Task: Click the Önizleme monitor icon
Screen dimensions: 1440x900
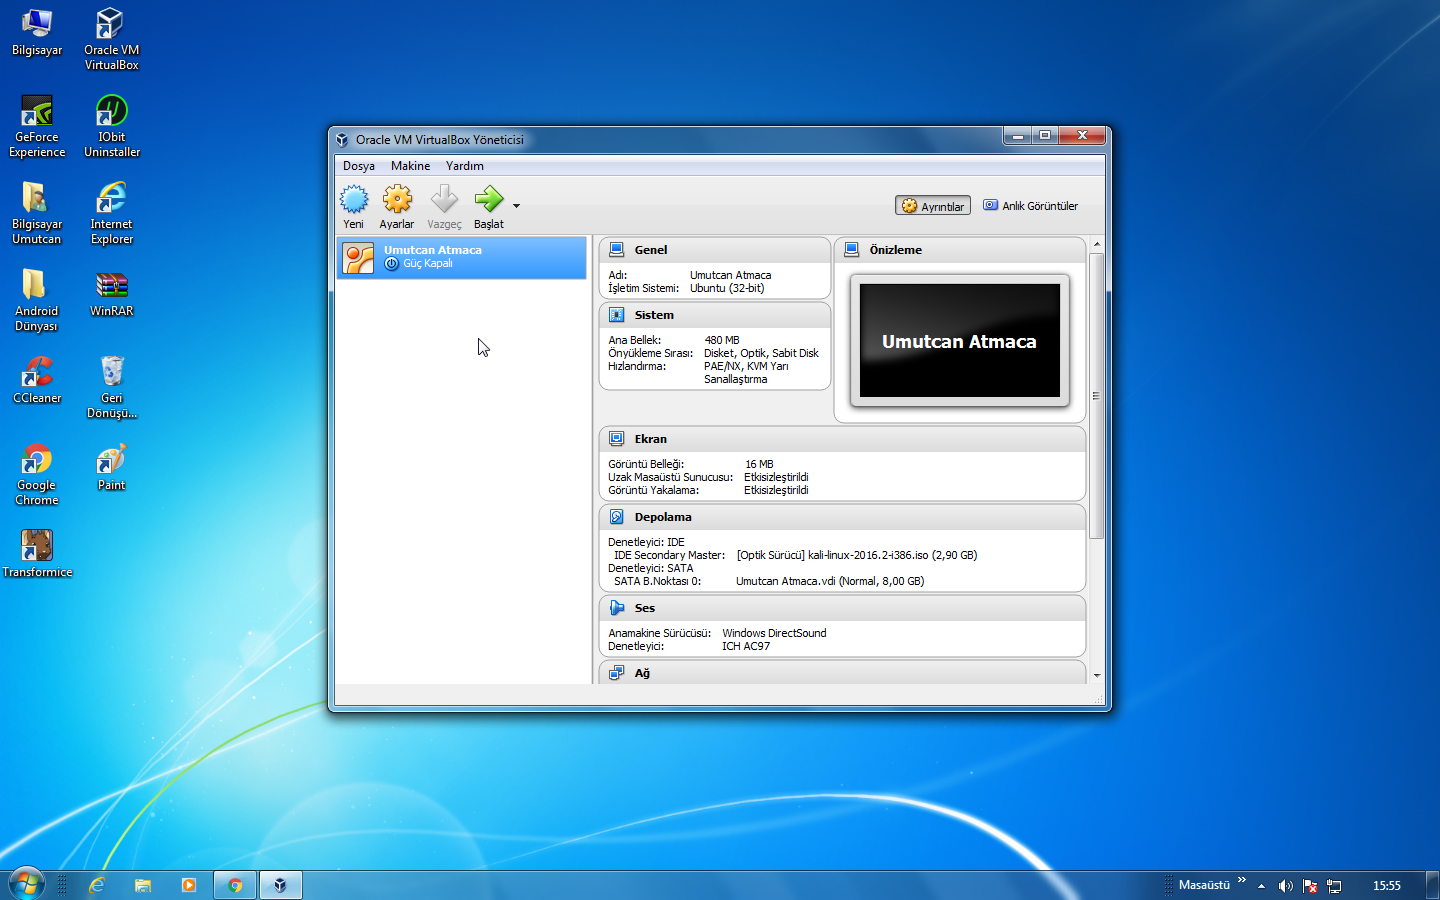Action: (x=852, y=250)
